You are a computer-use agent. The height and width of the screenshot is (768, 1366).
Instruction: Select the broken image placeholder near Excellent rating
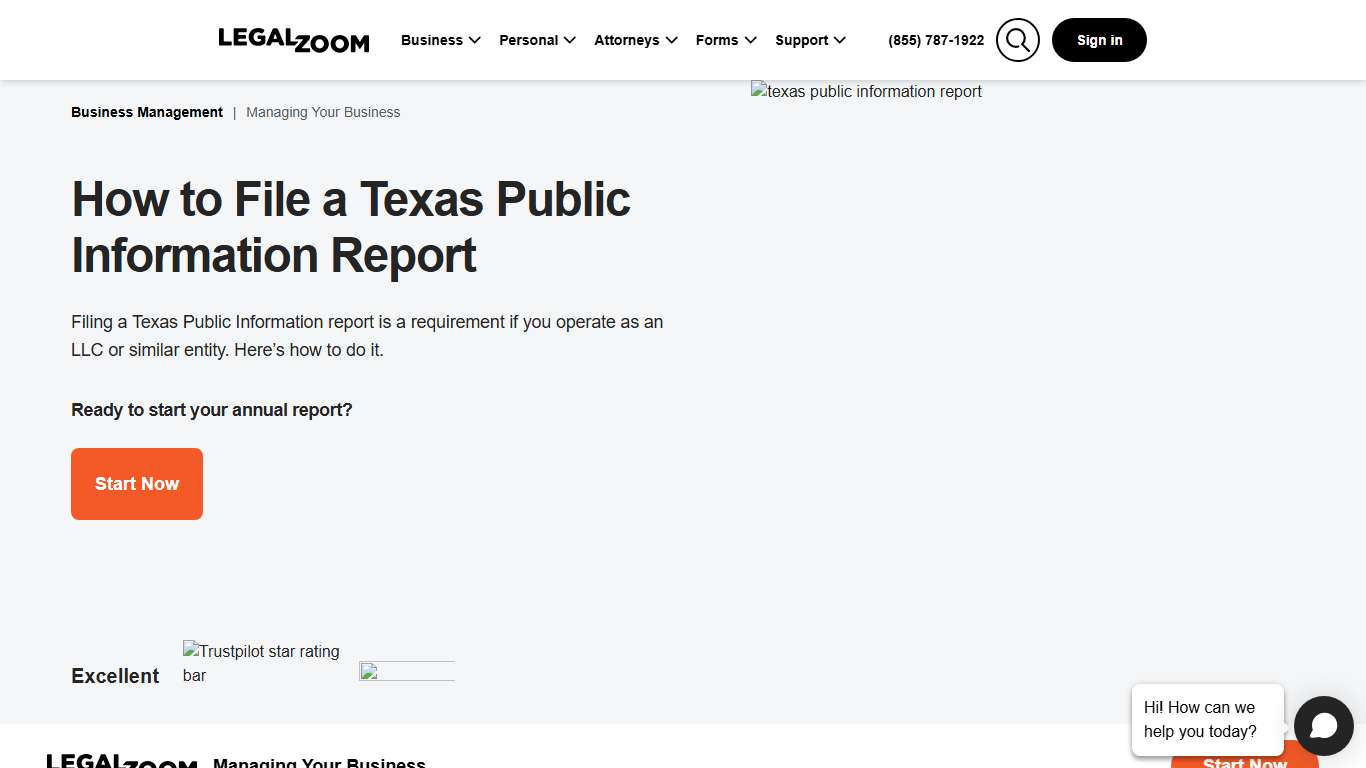click(406, 671)
